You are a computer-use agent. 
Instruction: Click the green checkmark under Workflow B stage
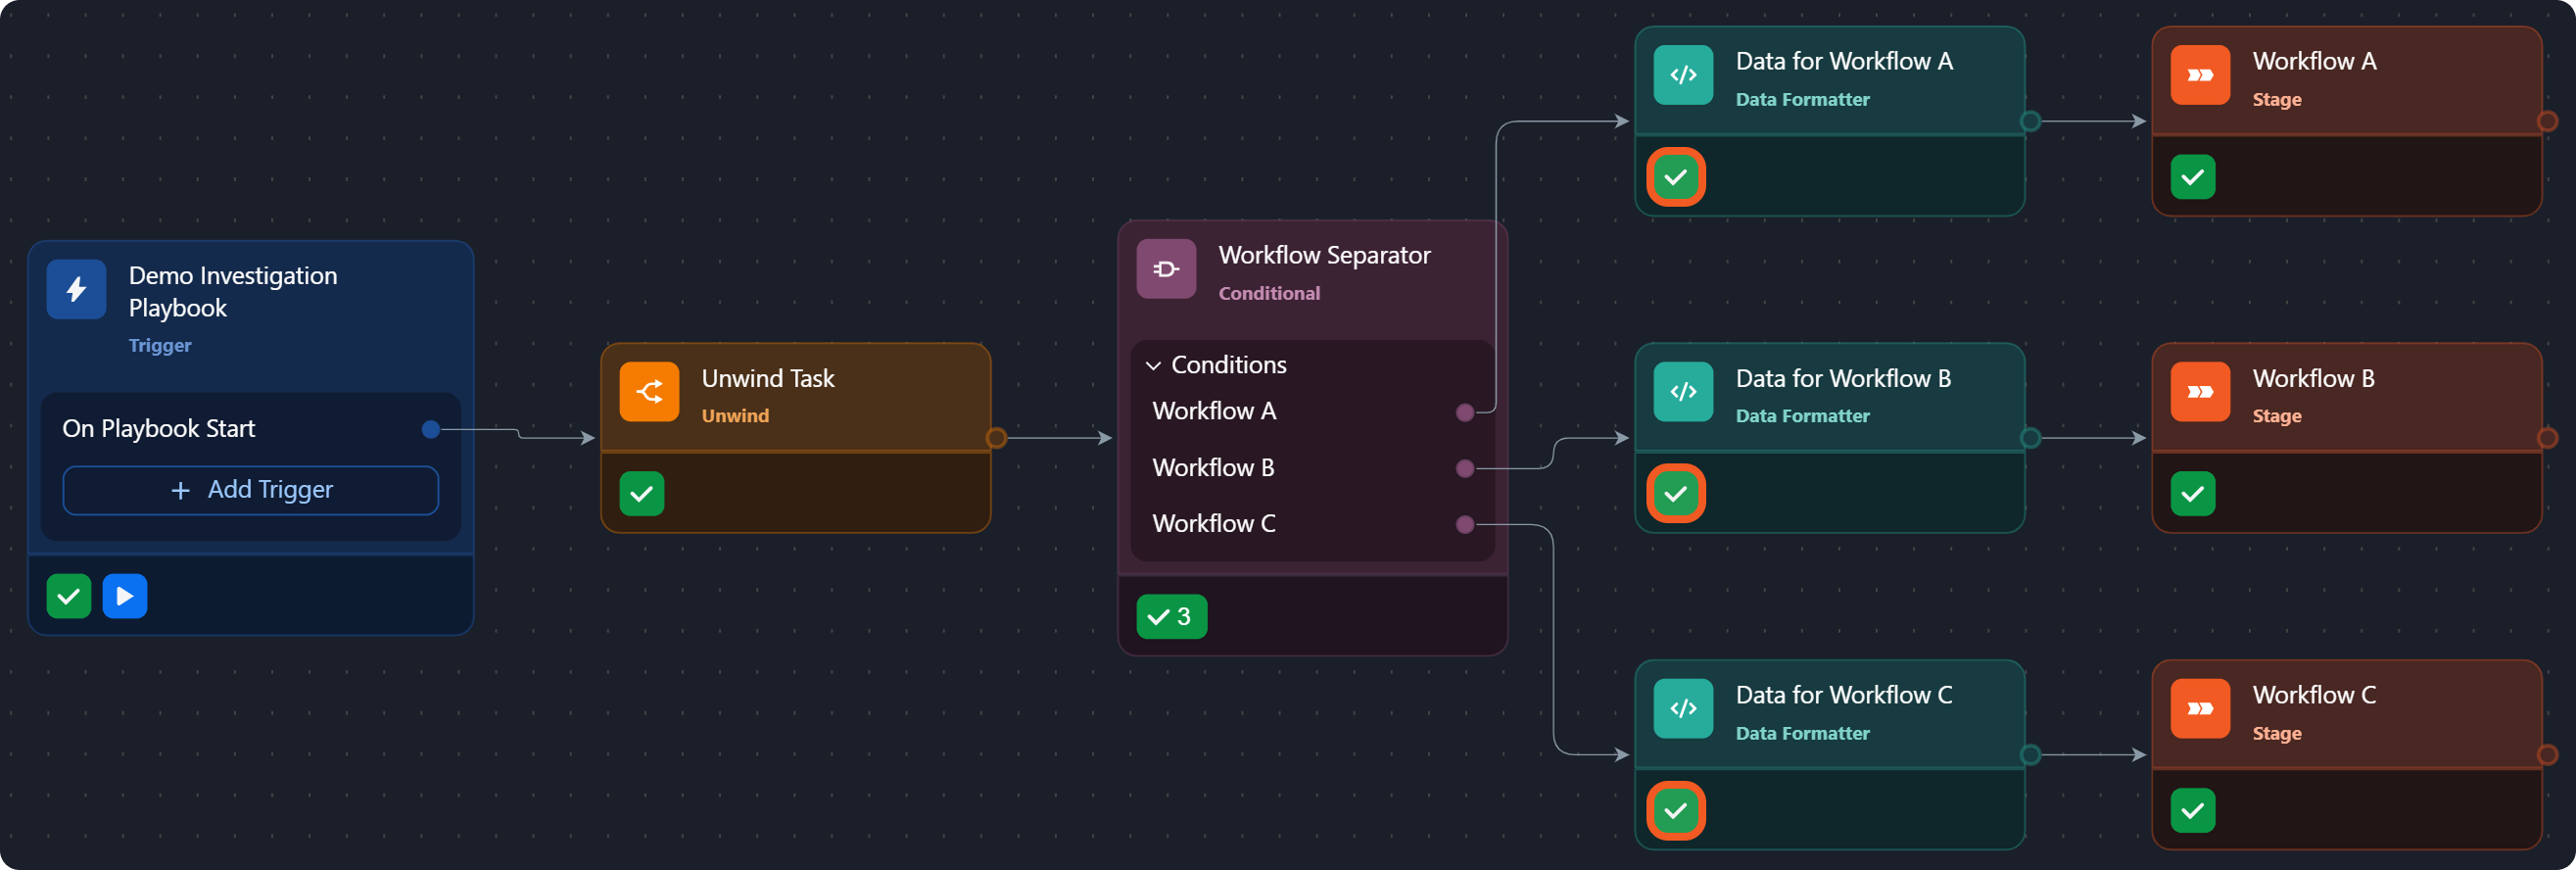[2193, 494]
